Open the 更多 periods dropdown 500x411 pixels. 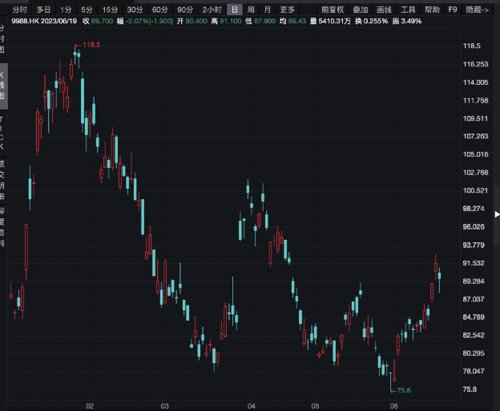[x=287, y=10]
